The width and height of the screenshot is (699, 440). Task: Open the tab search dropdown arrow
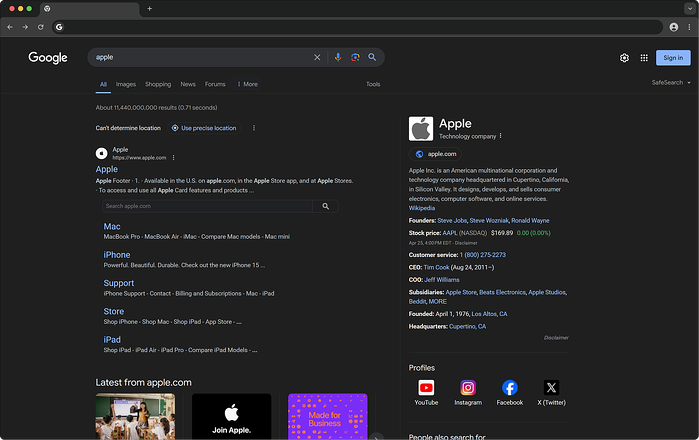click(x=690, y=8)
